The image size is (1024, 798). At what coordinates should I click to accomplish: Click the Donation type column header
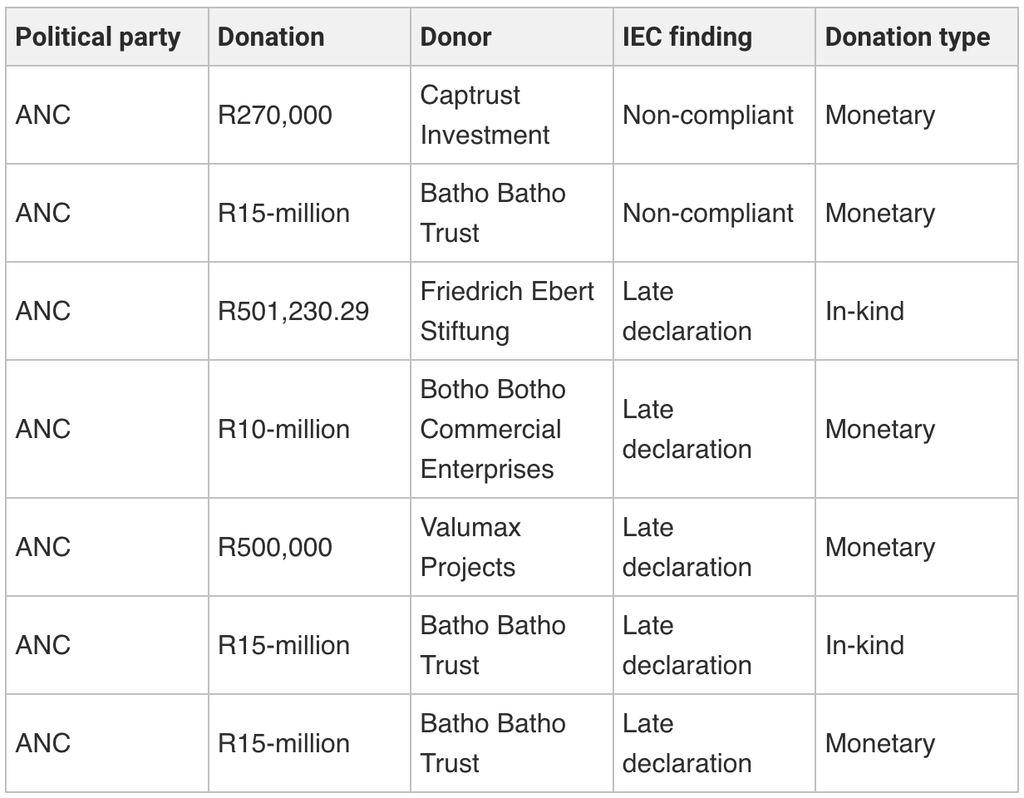tap(917, 37)
